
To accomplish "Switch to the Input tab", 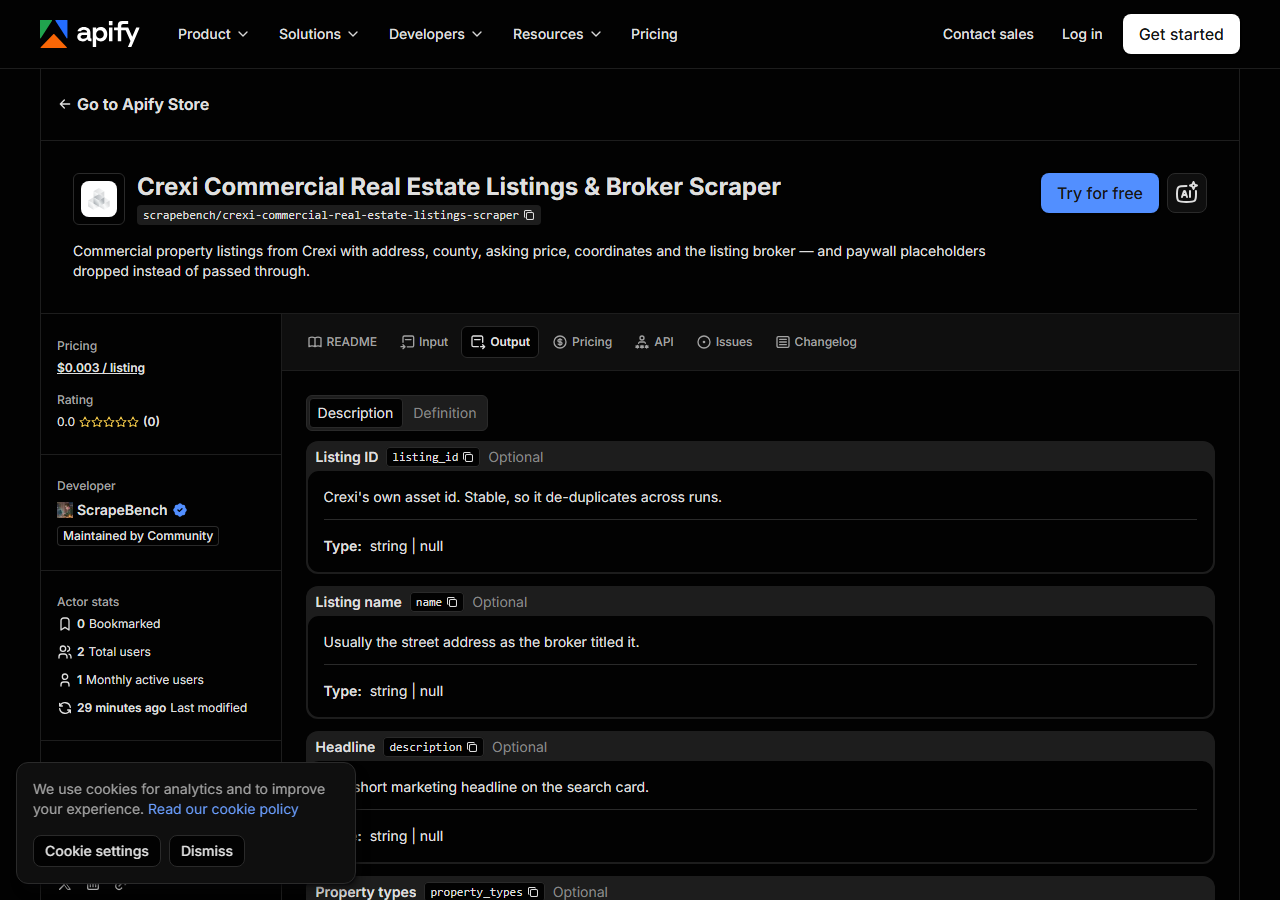I will pos(424,342).
